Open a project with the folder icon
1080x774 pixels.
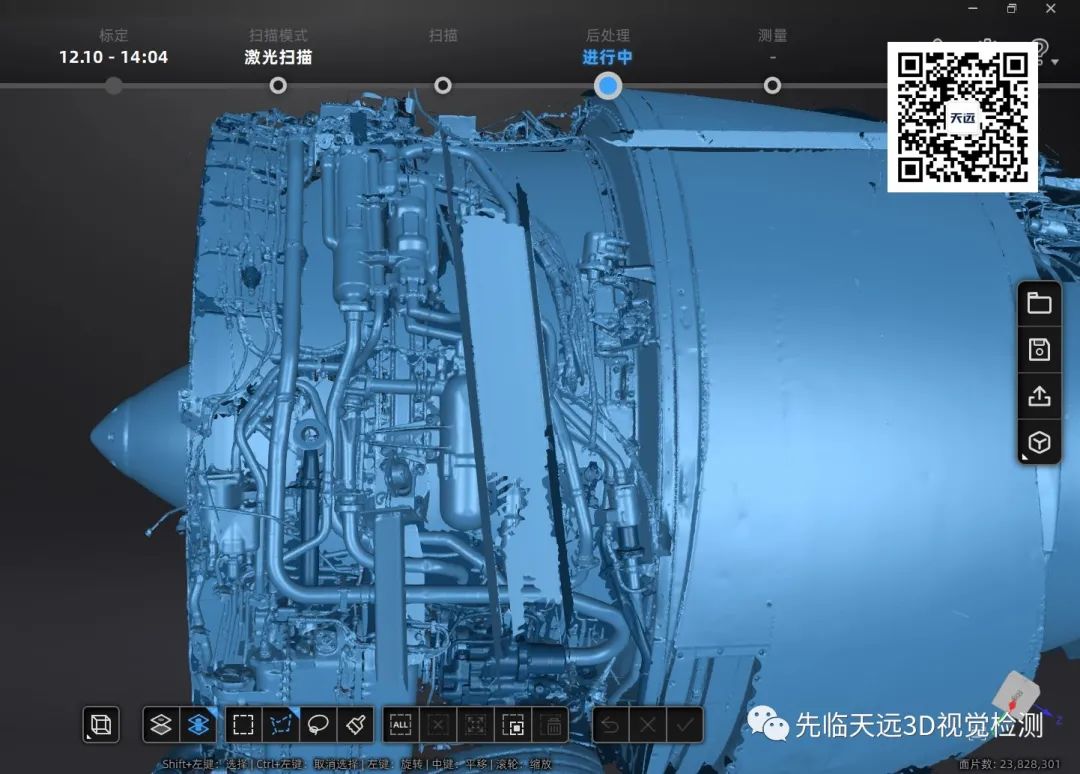point(1039,302)
